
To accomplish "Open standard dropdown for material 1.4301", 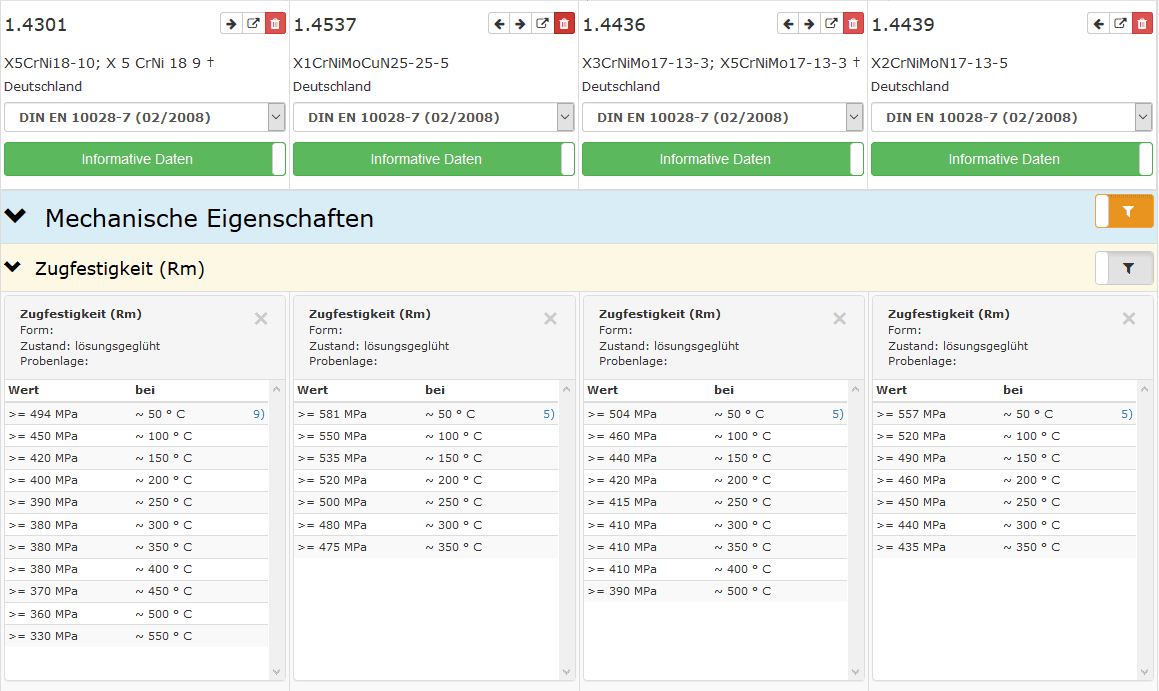I will (x=145, y=117).
